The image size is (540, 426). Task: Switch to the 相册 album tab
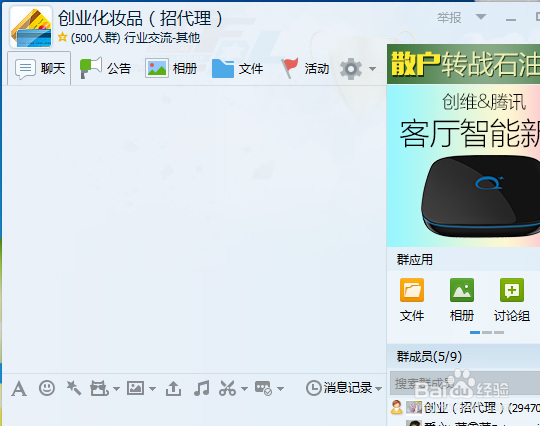coord(171,68)
